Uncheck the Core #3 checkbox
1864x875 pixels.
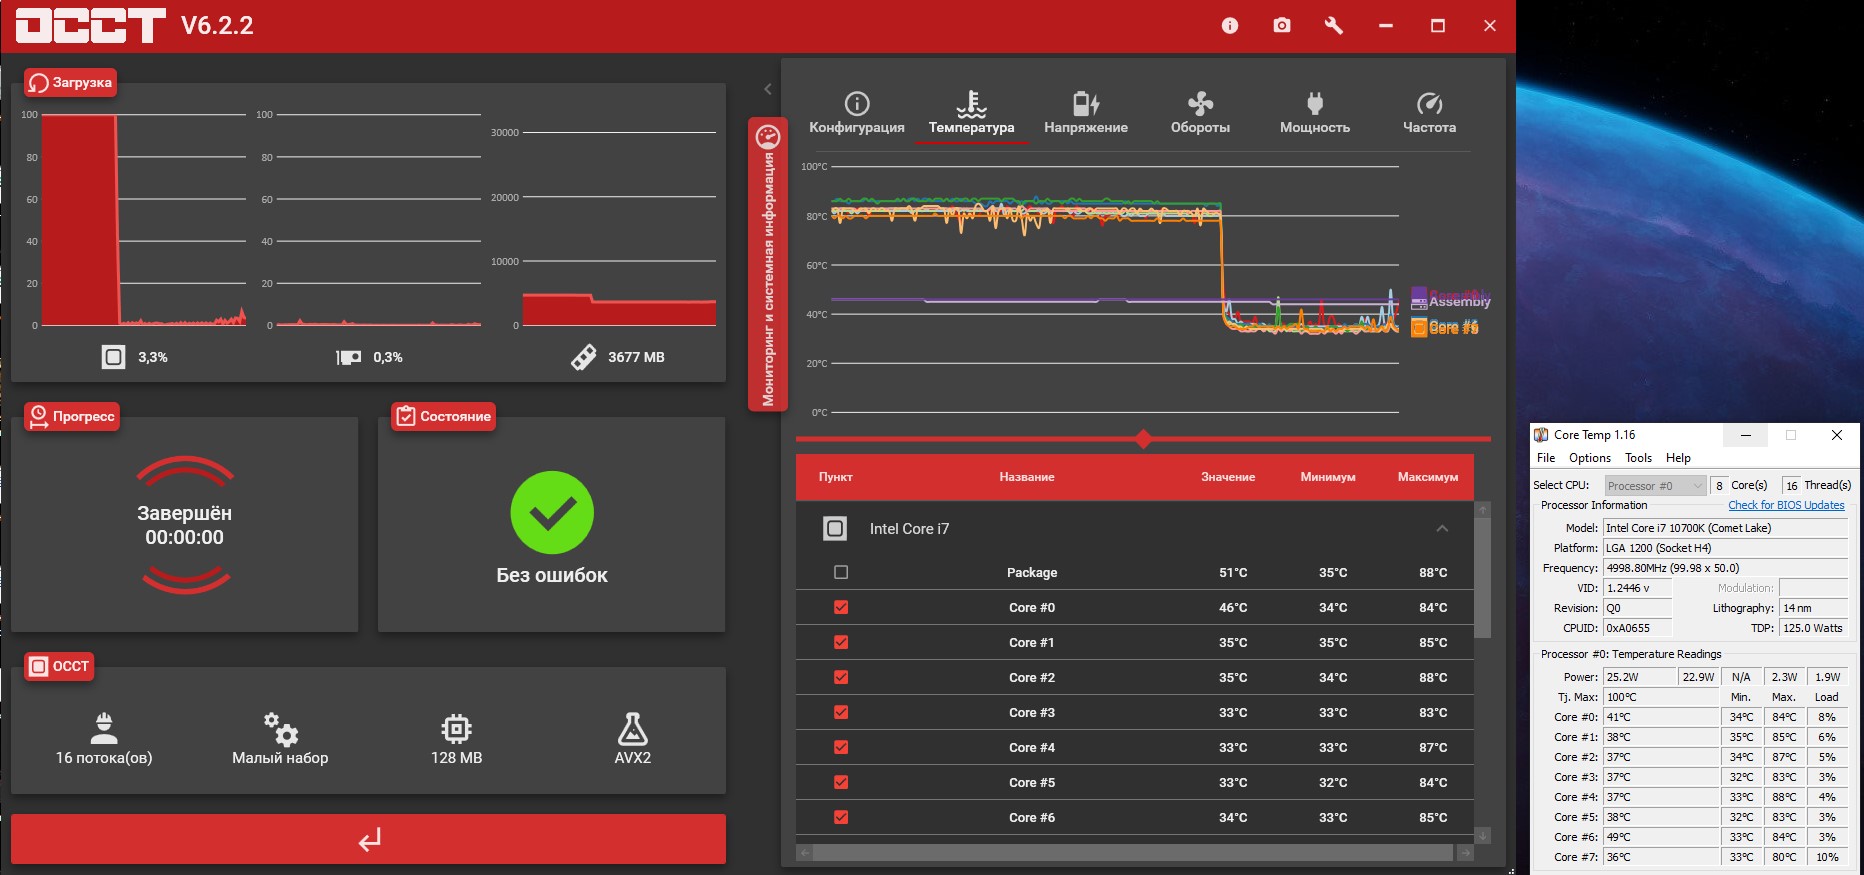point(841,712)
